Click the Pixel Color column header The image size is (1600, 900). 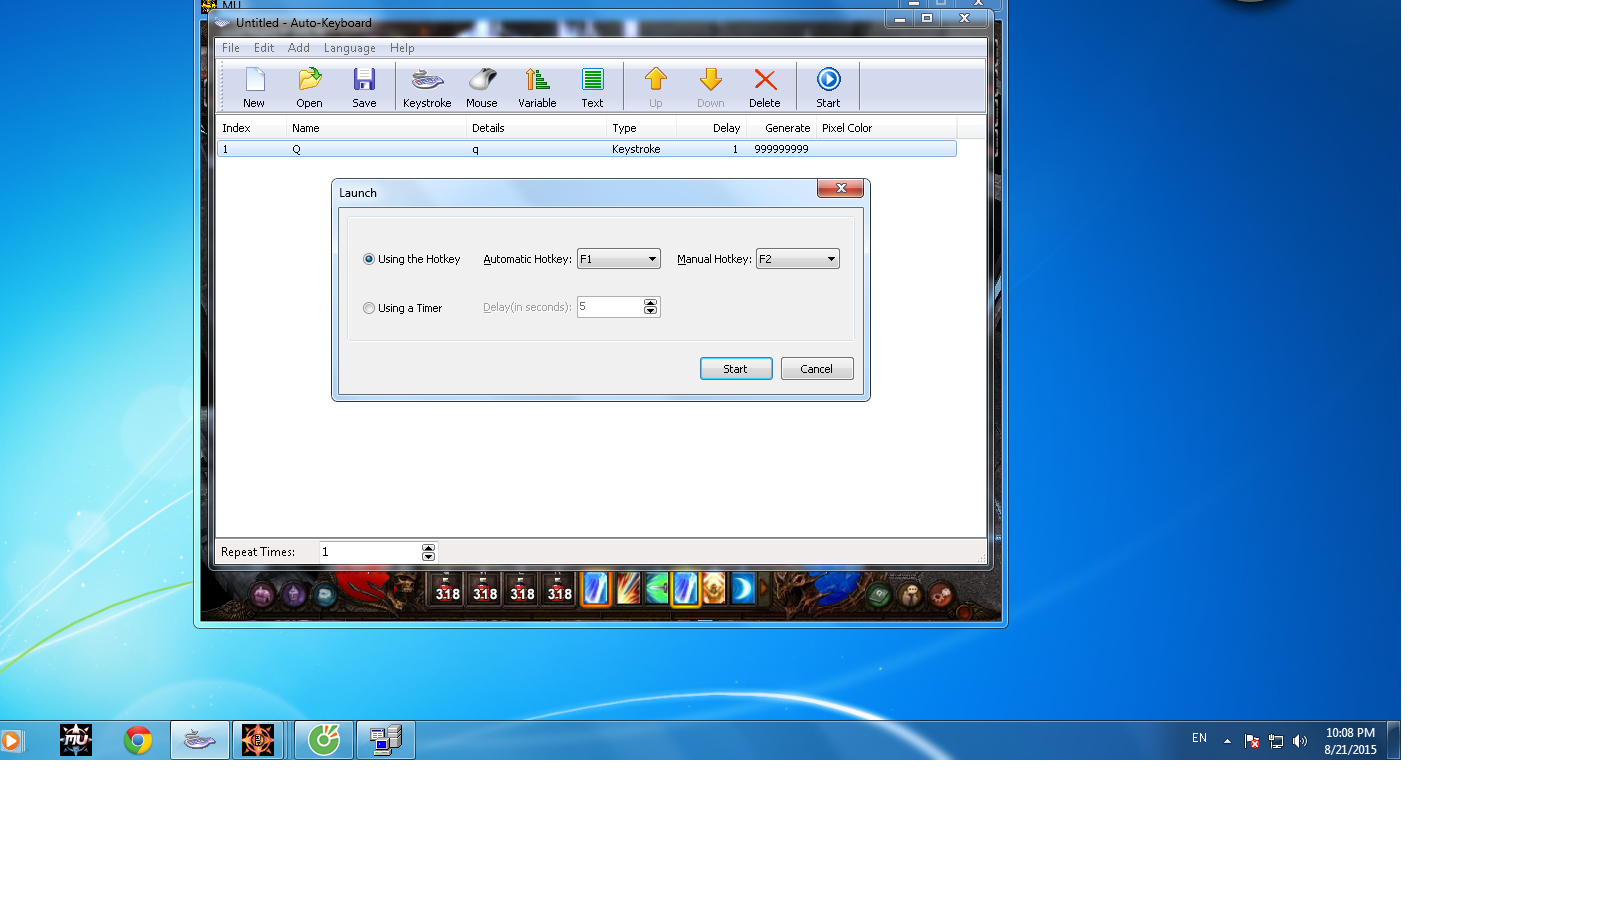pos(887,128)
